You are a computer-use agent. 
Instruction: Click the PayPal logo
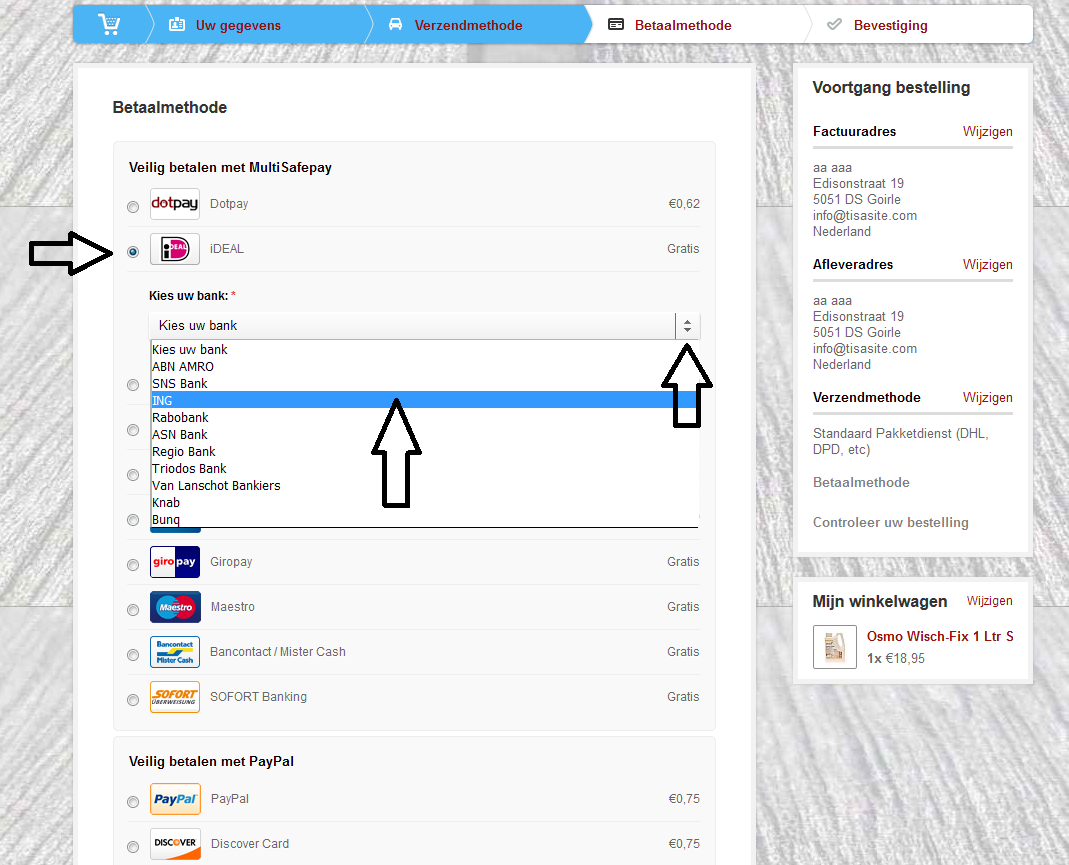pyautogui.click(x=175, y=799)
